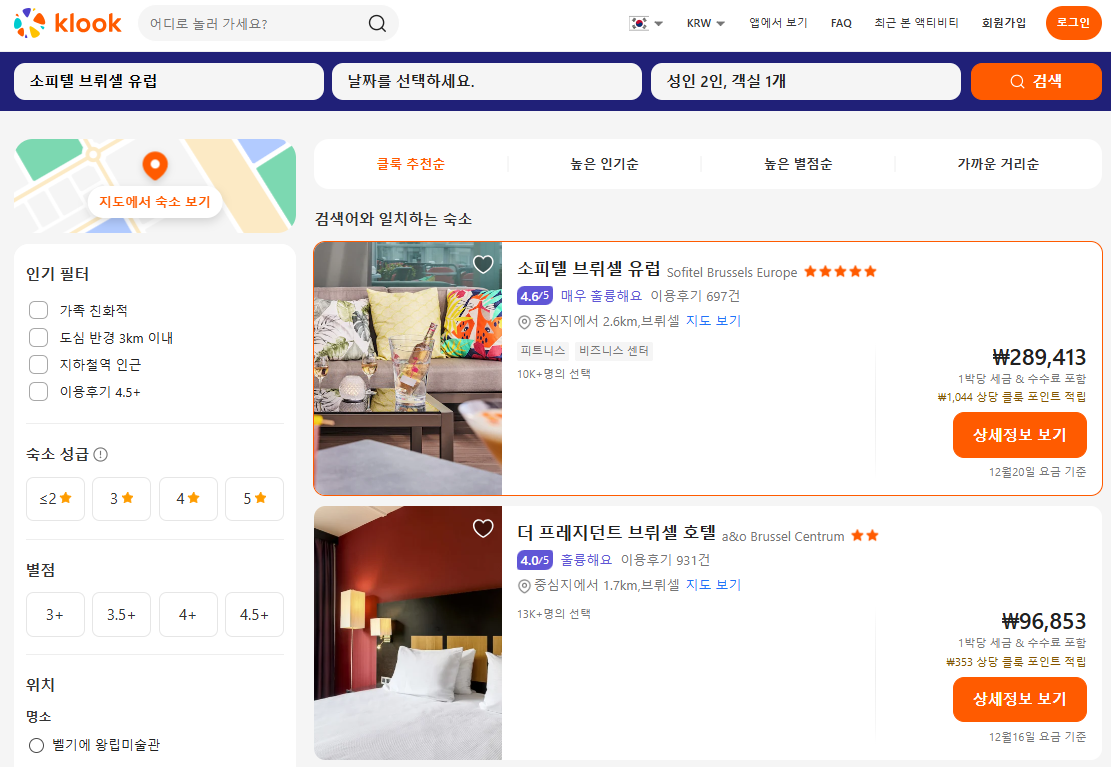Open the language flag dropdown arrow
Screen dimensions: 1111x767
click(658, 23)
